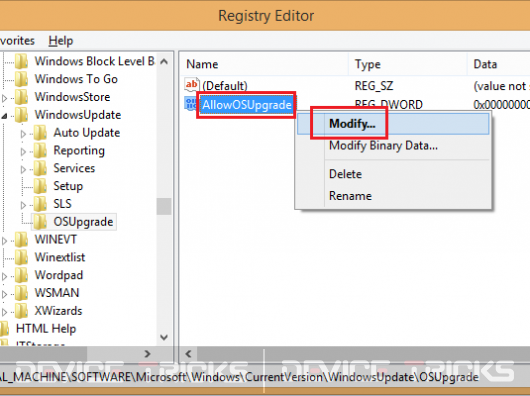Click the tree pane vertical scrollbar thumb
Screen dimensions: 530x396
click(x=164, y=206)
